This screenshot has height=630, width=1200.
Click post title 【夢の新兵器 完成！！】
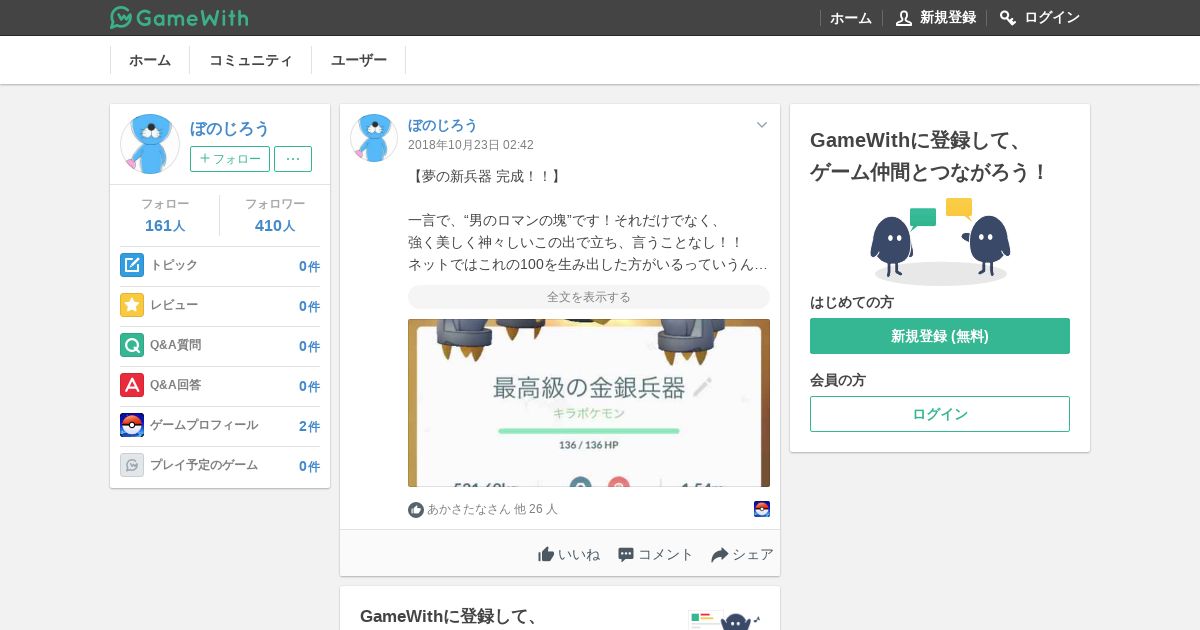tap(485, 176)
